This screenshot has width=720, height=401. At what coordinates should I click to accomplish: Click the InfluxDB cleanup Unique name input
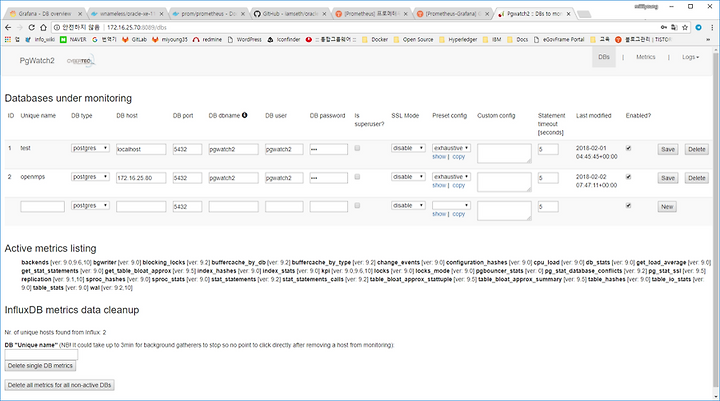[x=41, y=355]
